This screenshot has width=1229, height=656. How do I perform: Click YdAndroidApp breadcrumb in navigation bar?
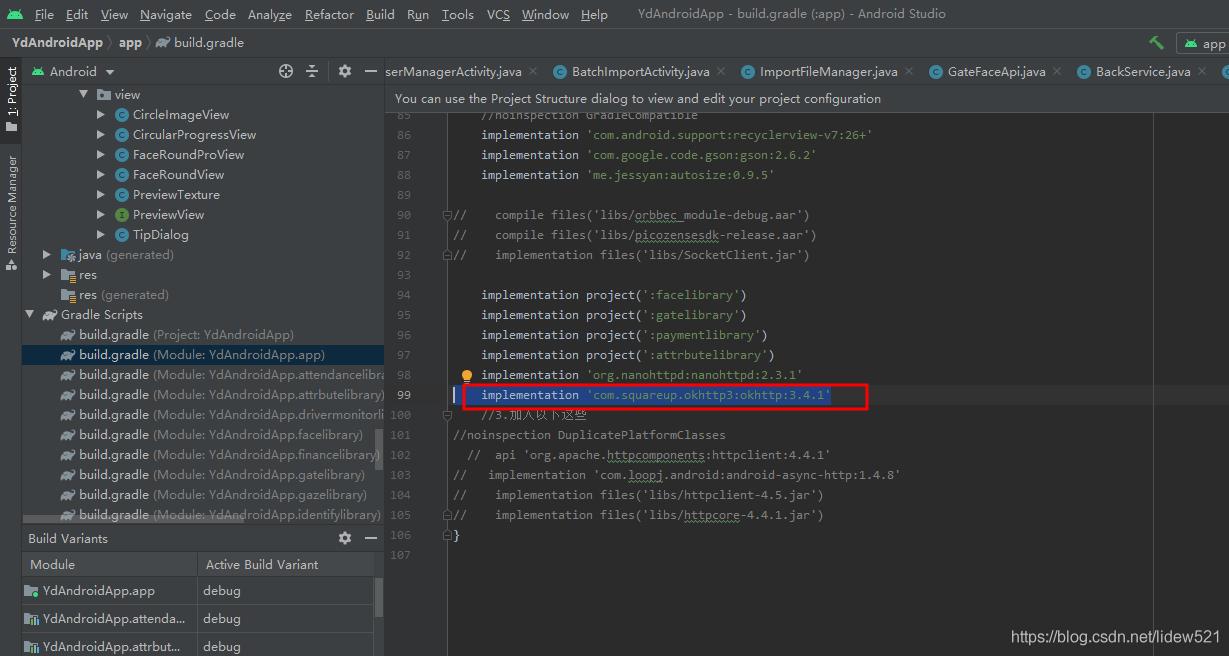pos(57,43)
